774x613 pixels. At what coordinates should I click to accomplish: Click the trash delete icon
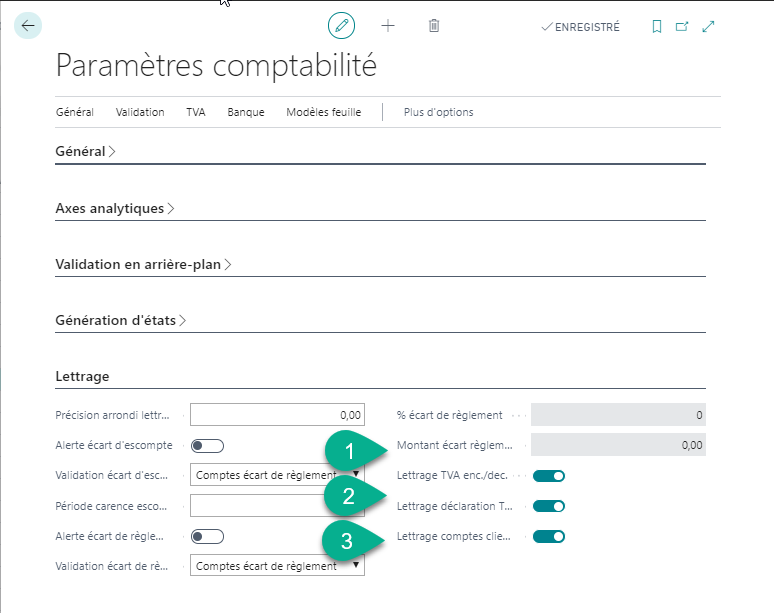(434, 26)
